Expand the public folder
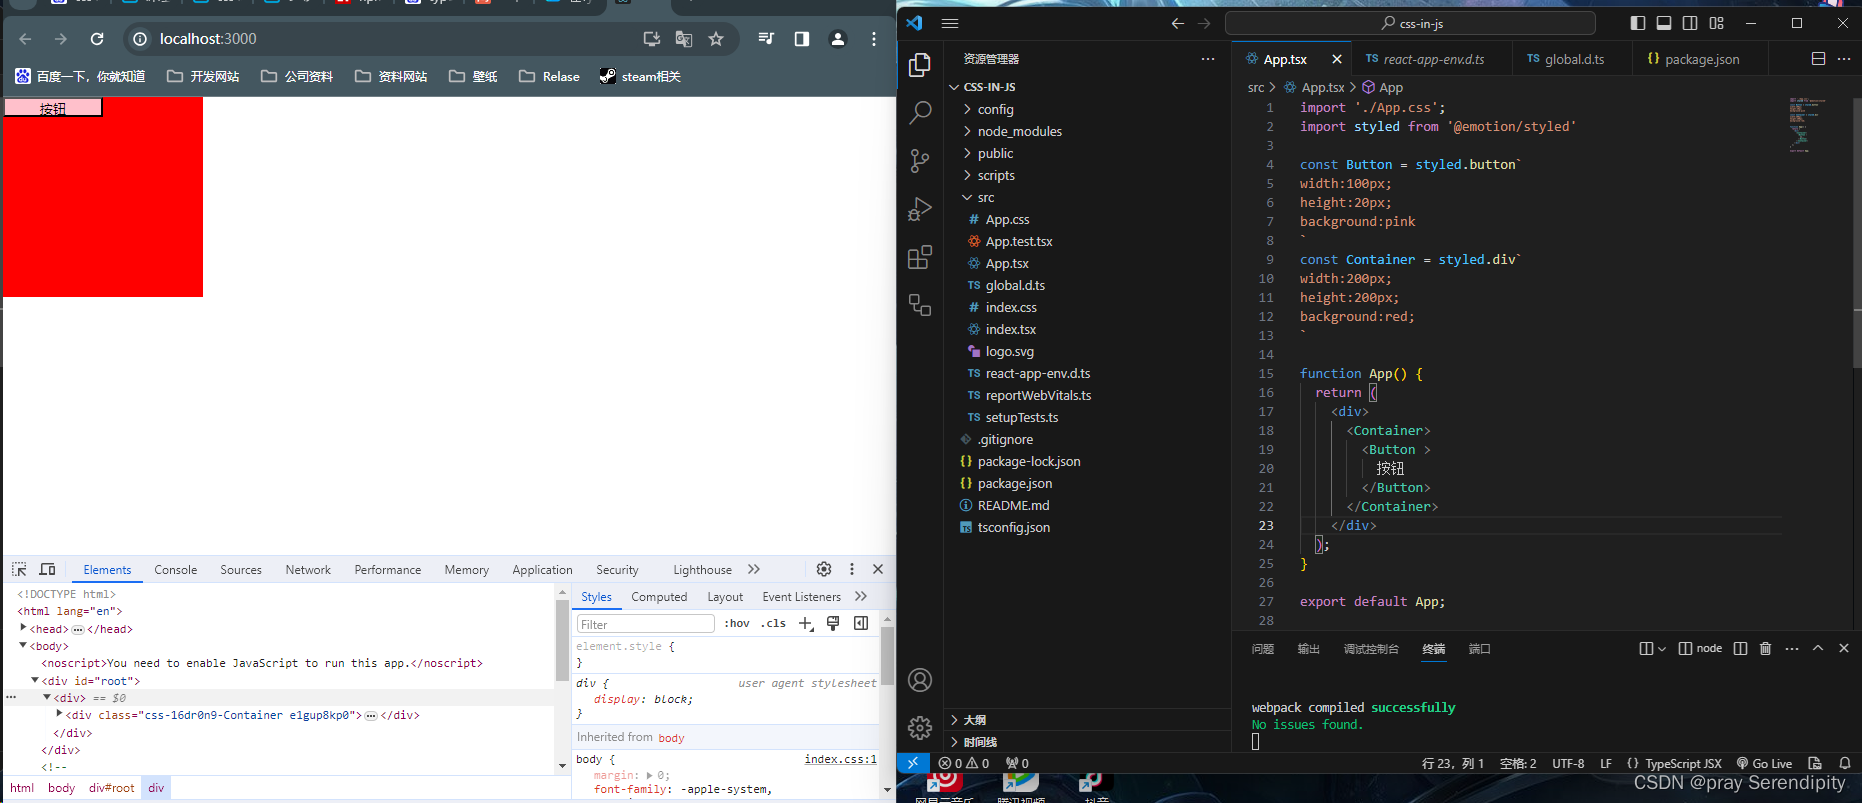The image size is (1862, 803). tap(1088, 153)
